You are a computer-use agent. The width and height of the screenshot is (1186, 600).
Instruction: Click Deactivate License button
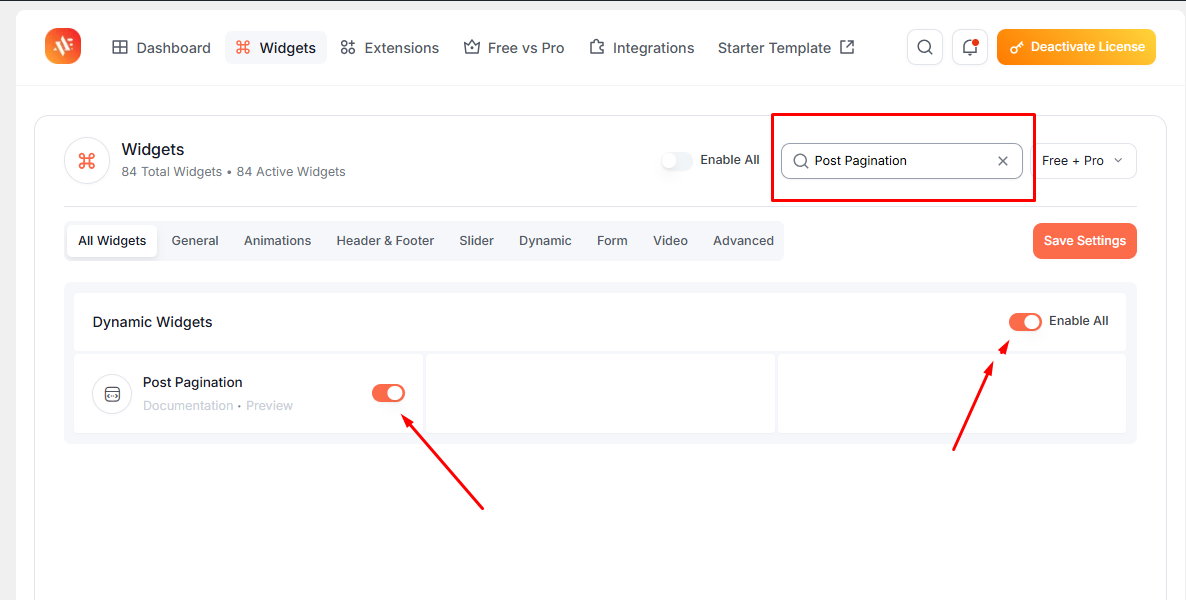[x=1076, y=47]
